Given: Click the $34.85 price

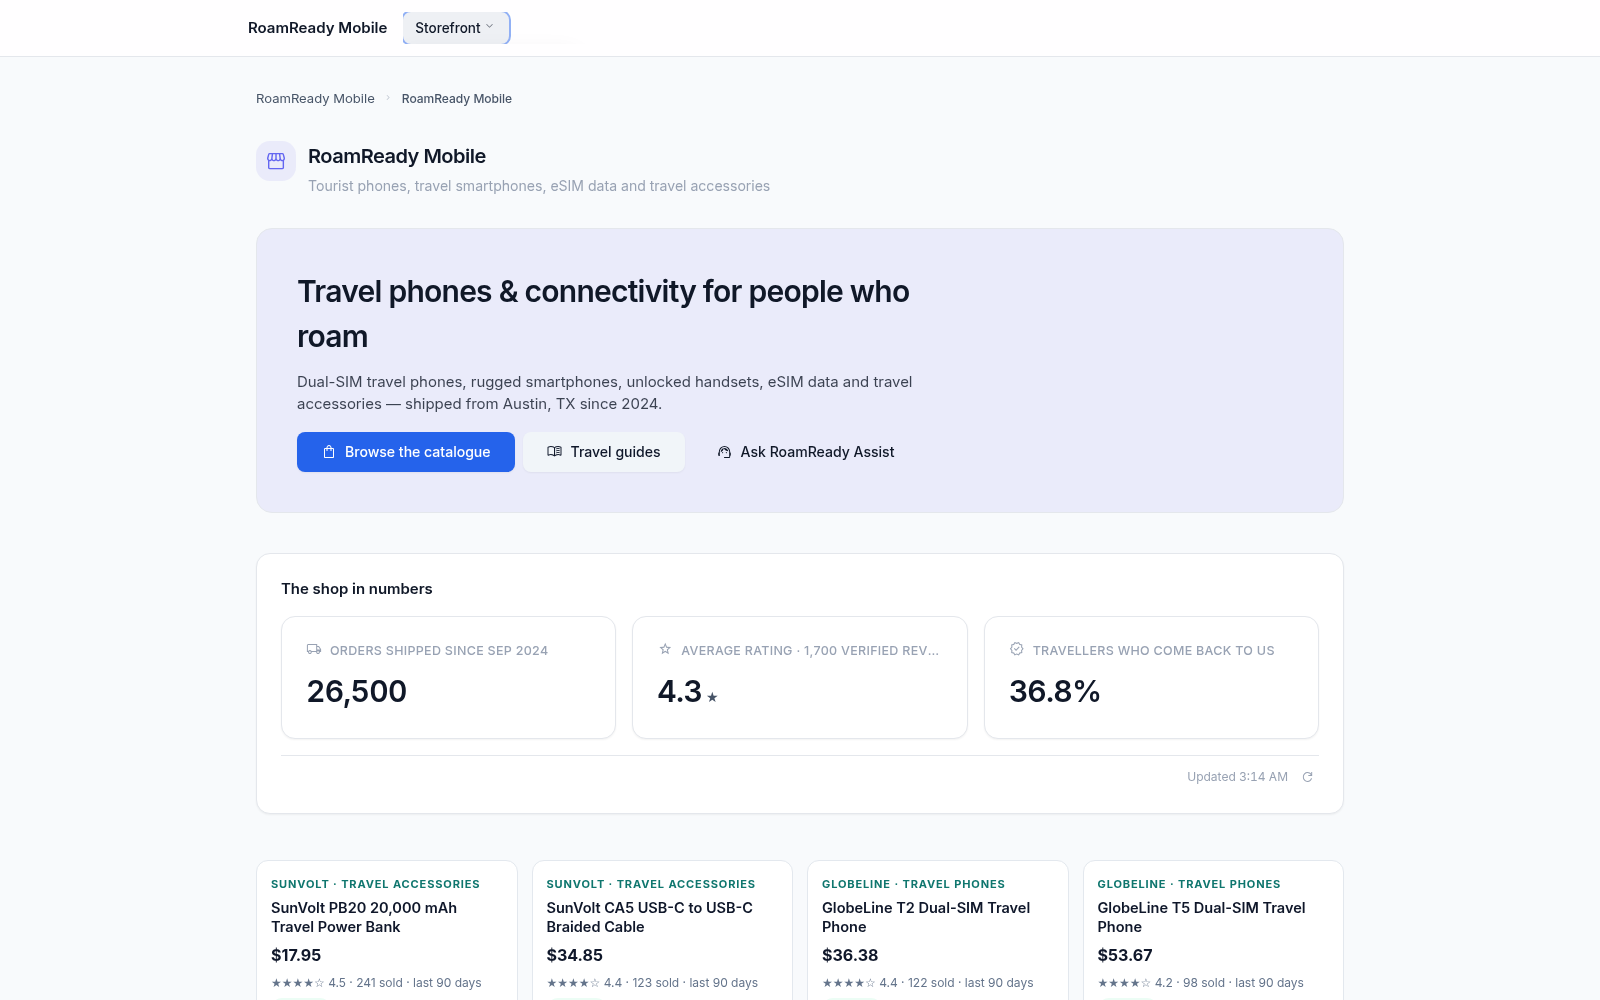Looking at the screenshot, I should click(x=575, y=955).
